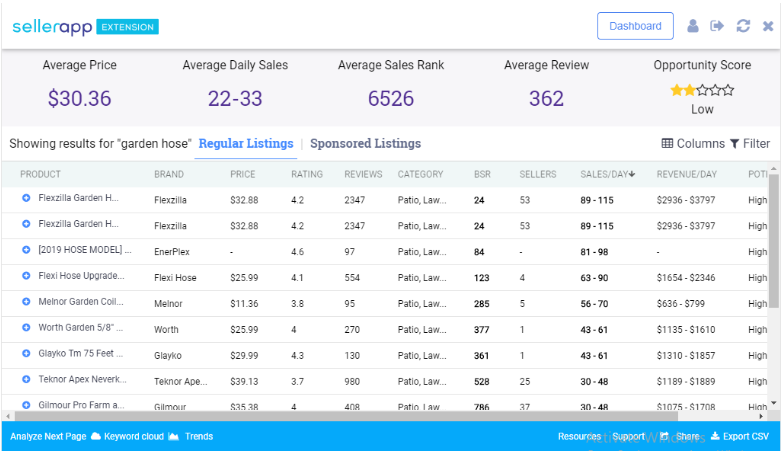Click Analyze Next Page
Image resolution: width=783 pixels, height=451 pixels.
coord(48,437)
